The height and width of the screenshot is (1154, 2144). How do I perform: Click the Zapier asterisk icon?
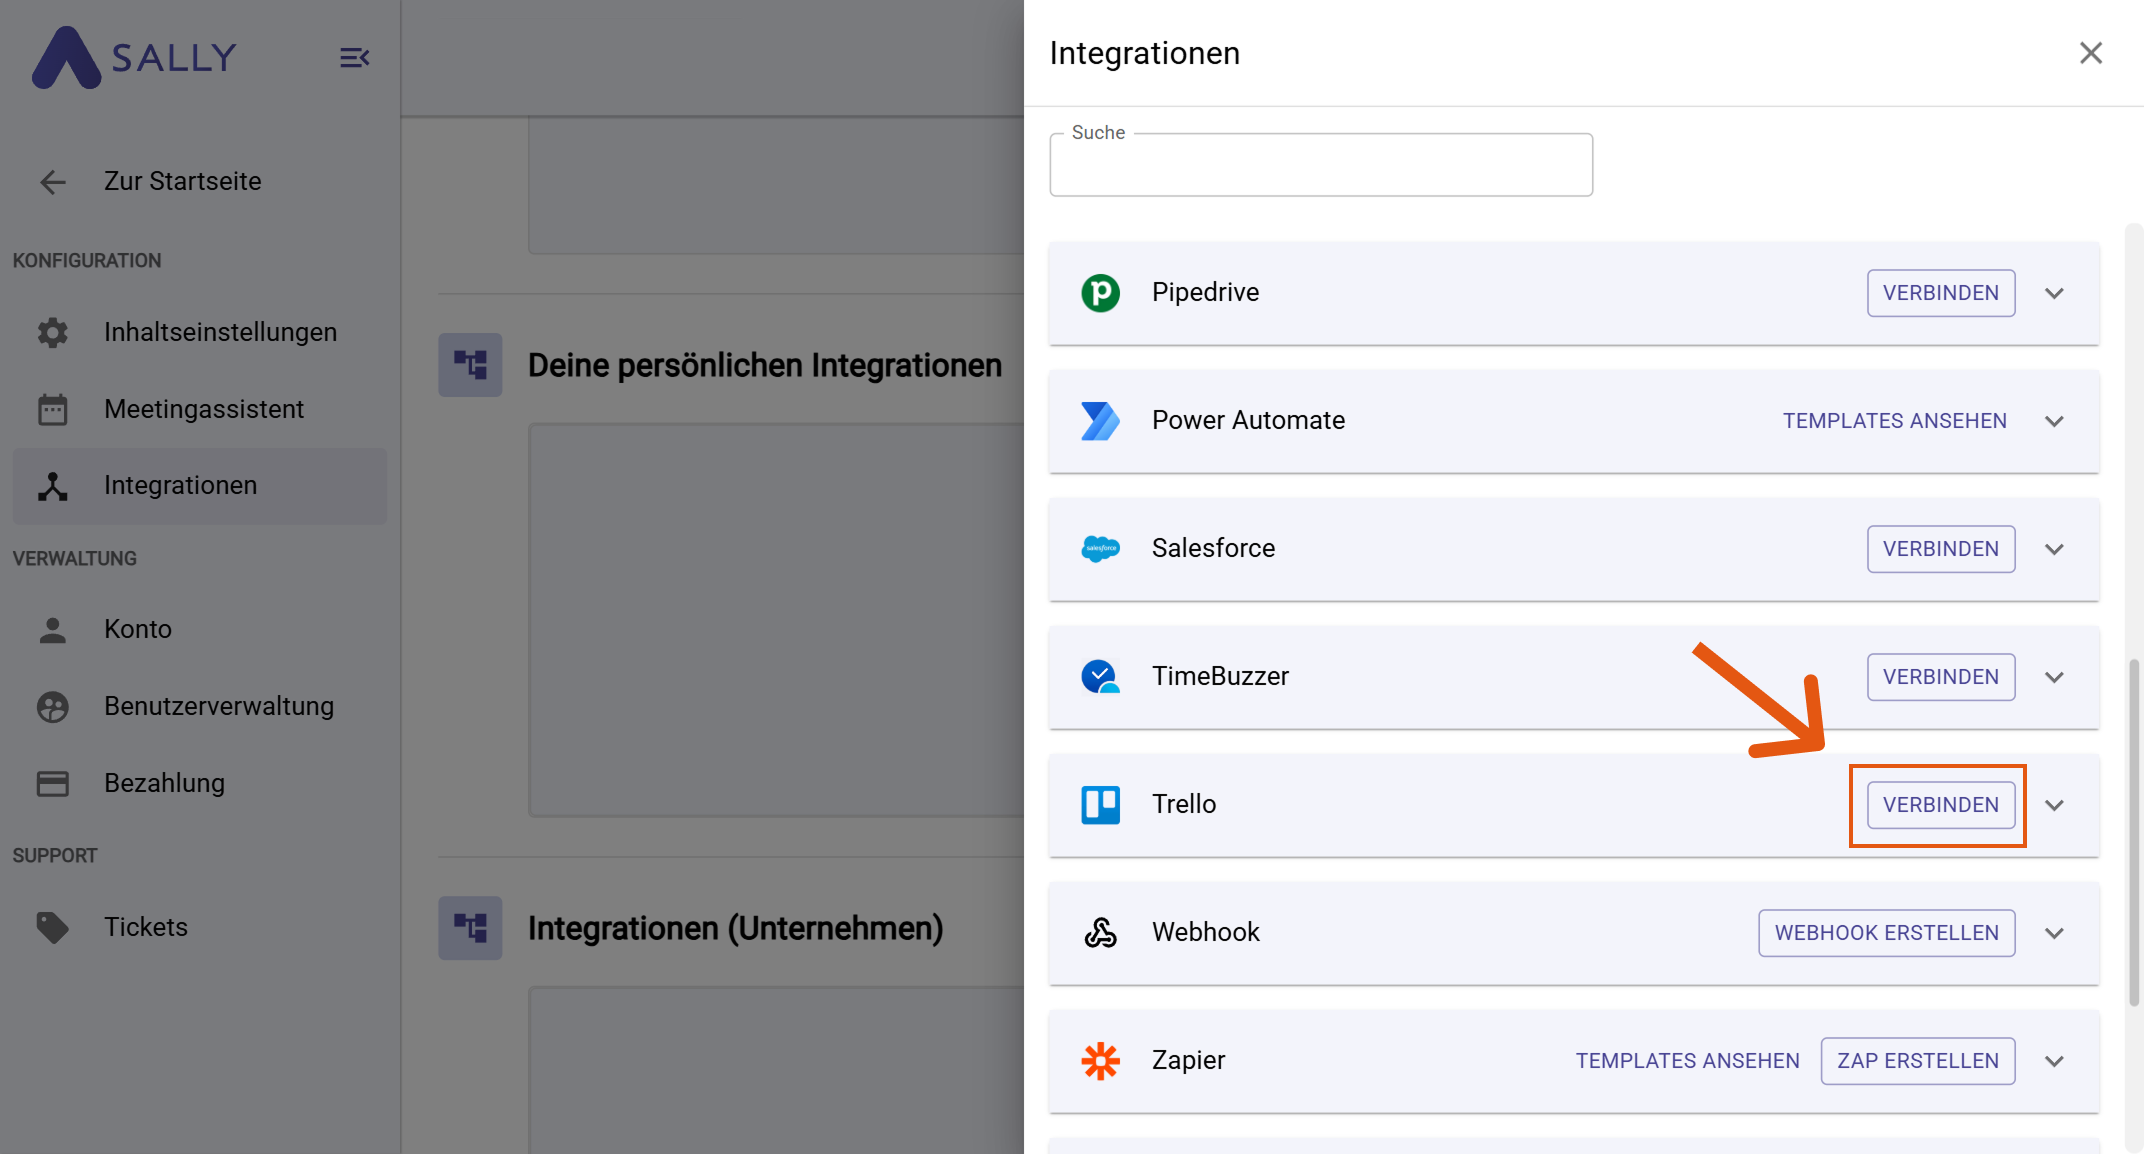[x=1101, y=1061]
